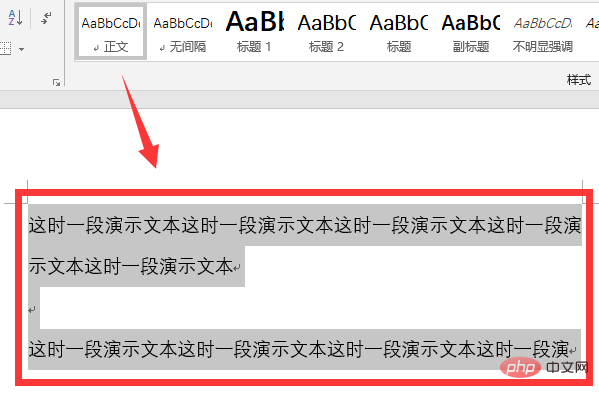Click on the empty paragraph line
The image size is (599, 400).
click(x=34, y=308)
